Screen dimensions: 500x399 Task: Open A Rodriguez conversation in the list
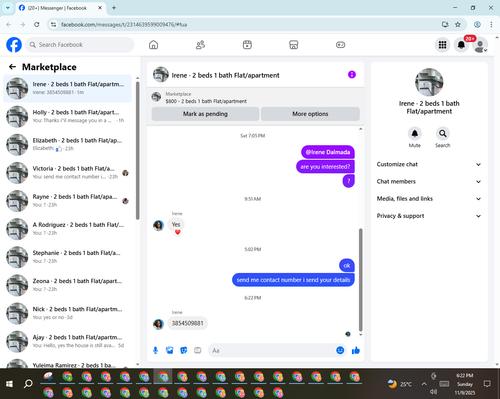67,229
